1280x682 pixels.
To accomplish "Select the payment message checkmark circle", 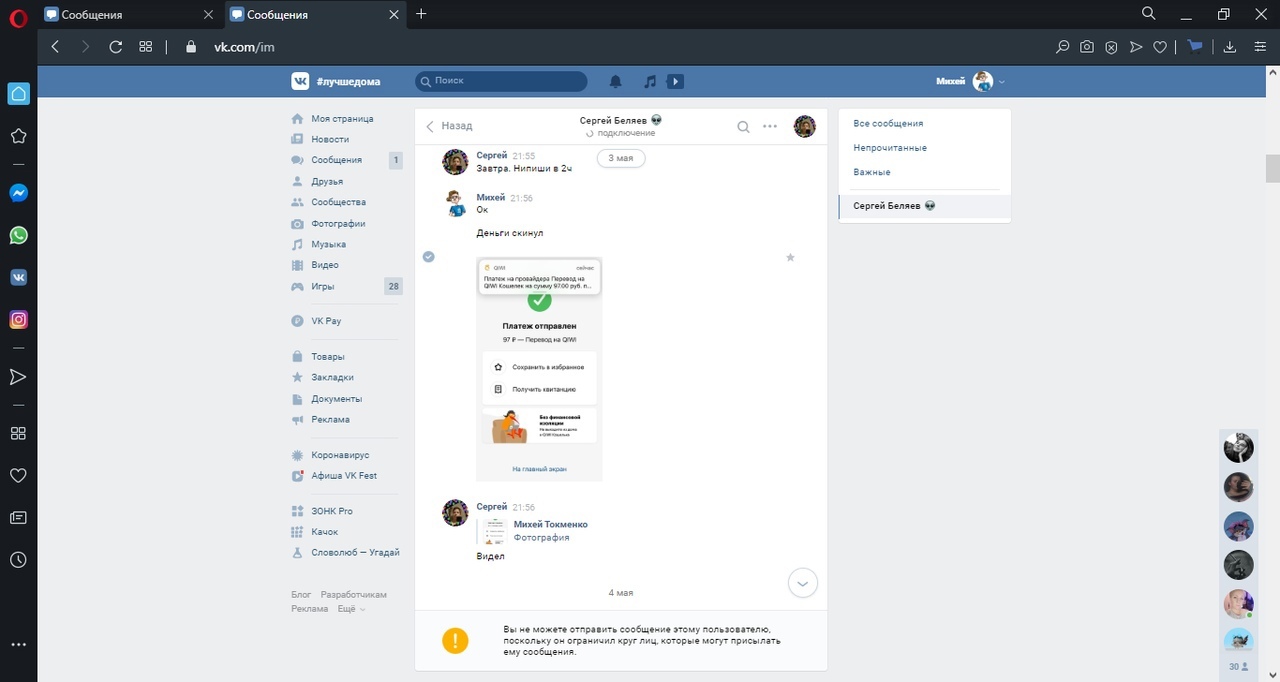I will click(x=429, y=257).
